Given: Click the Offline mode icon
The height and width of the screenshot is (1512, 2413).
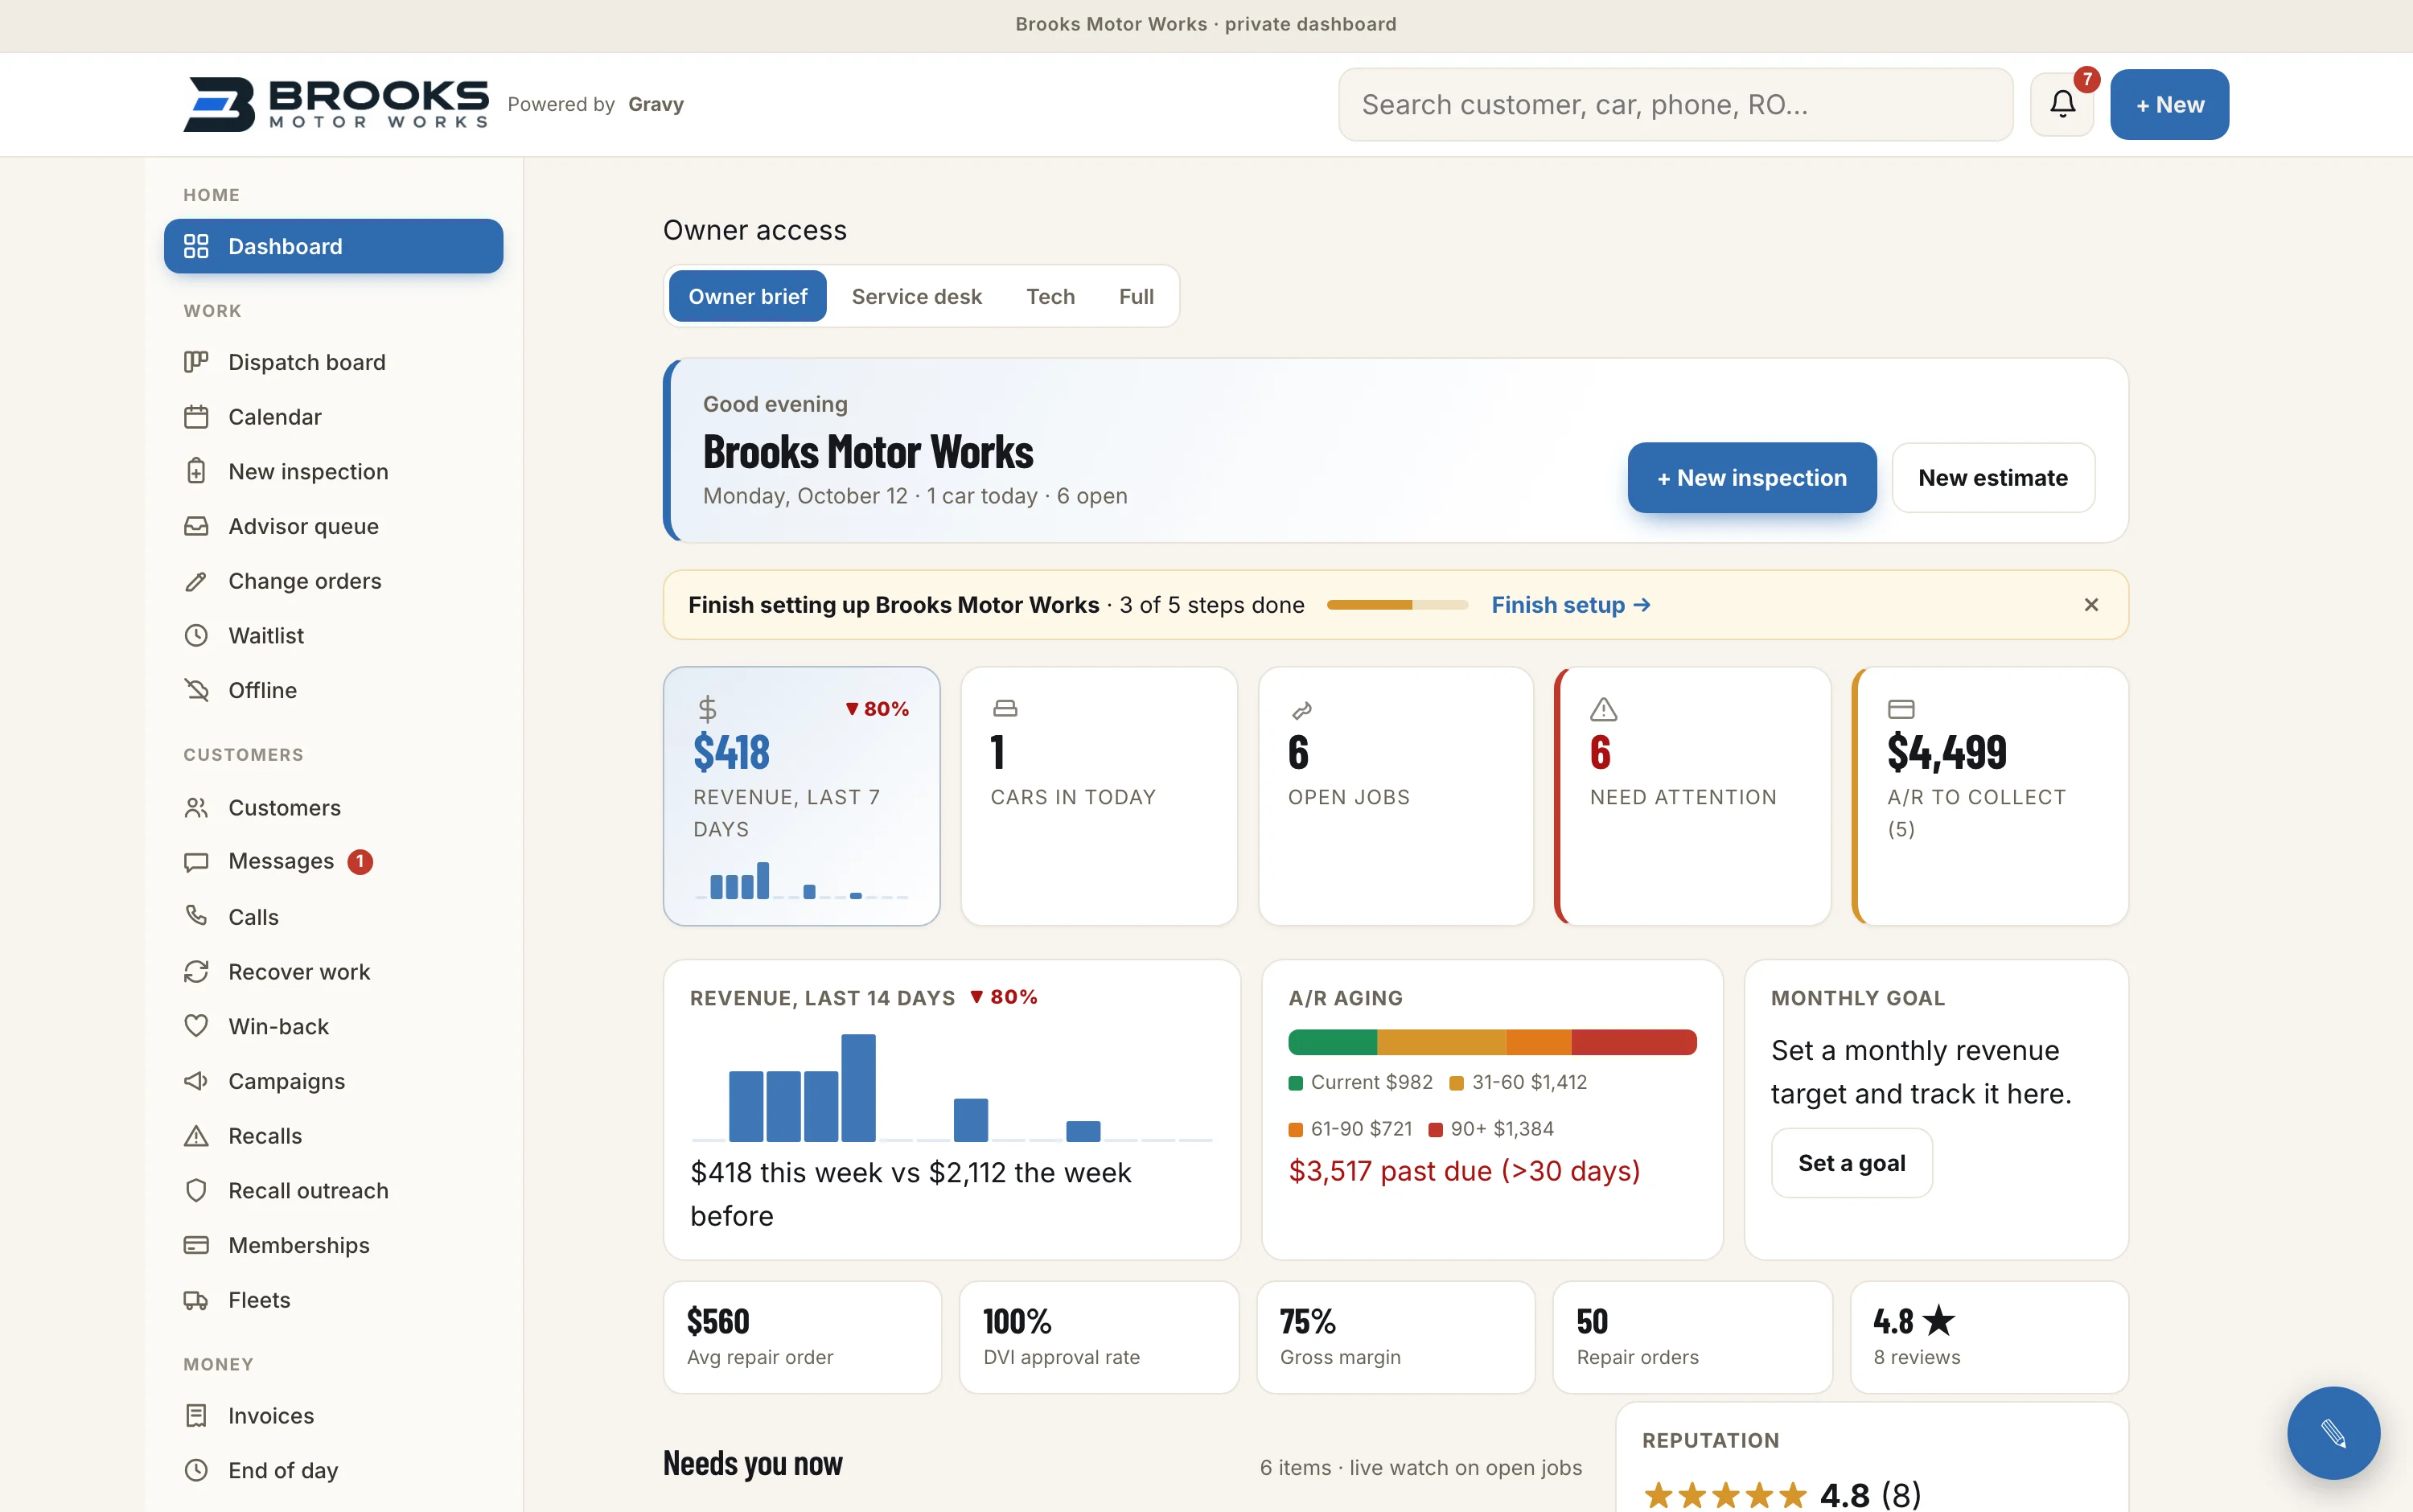Looking at the screenshot, I should pyautogui.click(x=196, y=690).
